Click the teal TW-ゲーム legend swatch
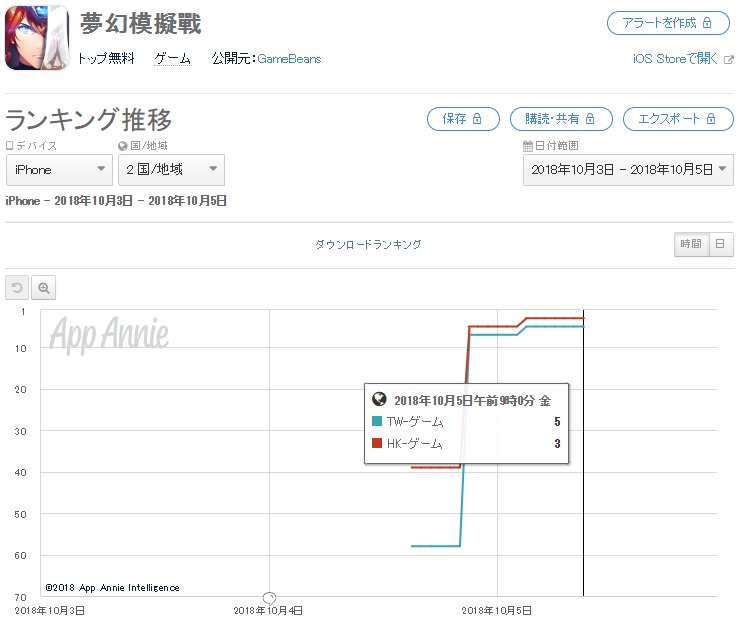The width and height of the screenshot is (740, 622). pos(377,421)
